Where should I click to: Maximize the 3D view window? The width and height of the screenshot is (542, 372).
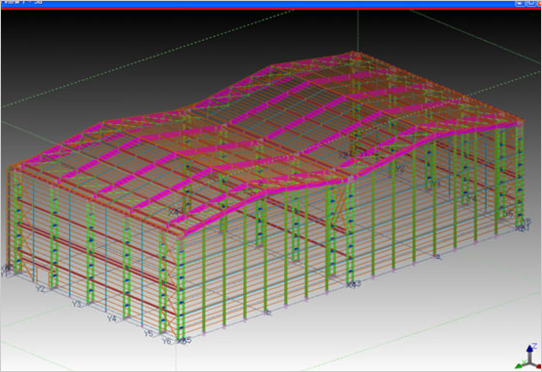tap(530, 3)
